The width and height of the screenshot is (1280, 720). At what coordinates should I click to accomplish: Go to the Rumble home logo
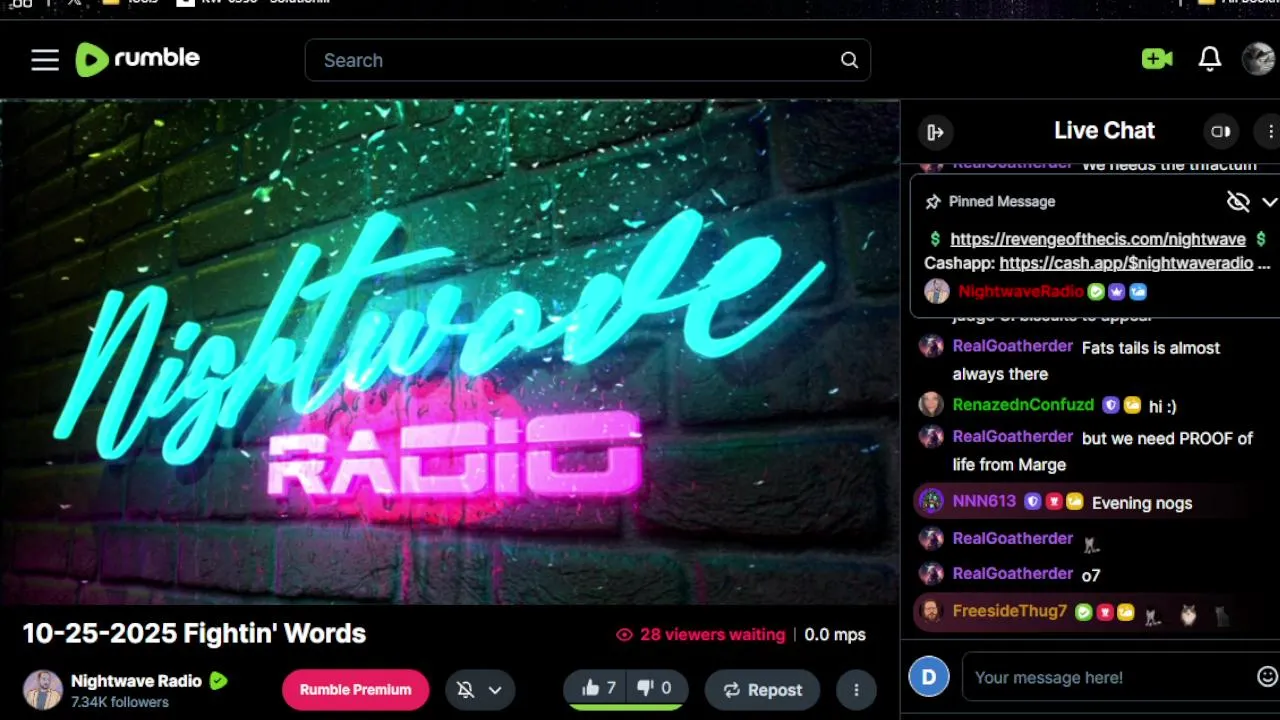[138, 59]
